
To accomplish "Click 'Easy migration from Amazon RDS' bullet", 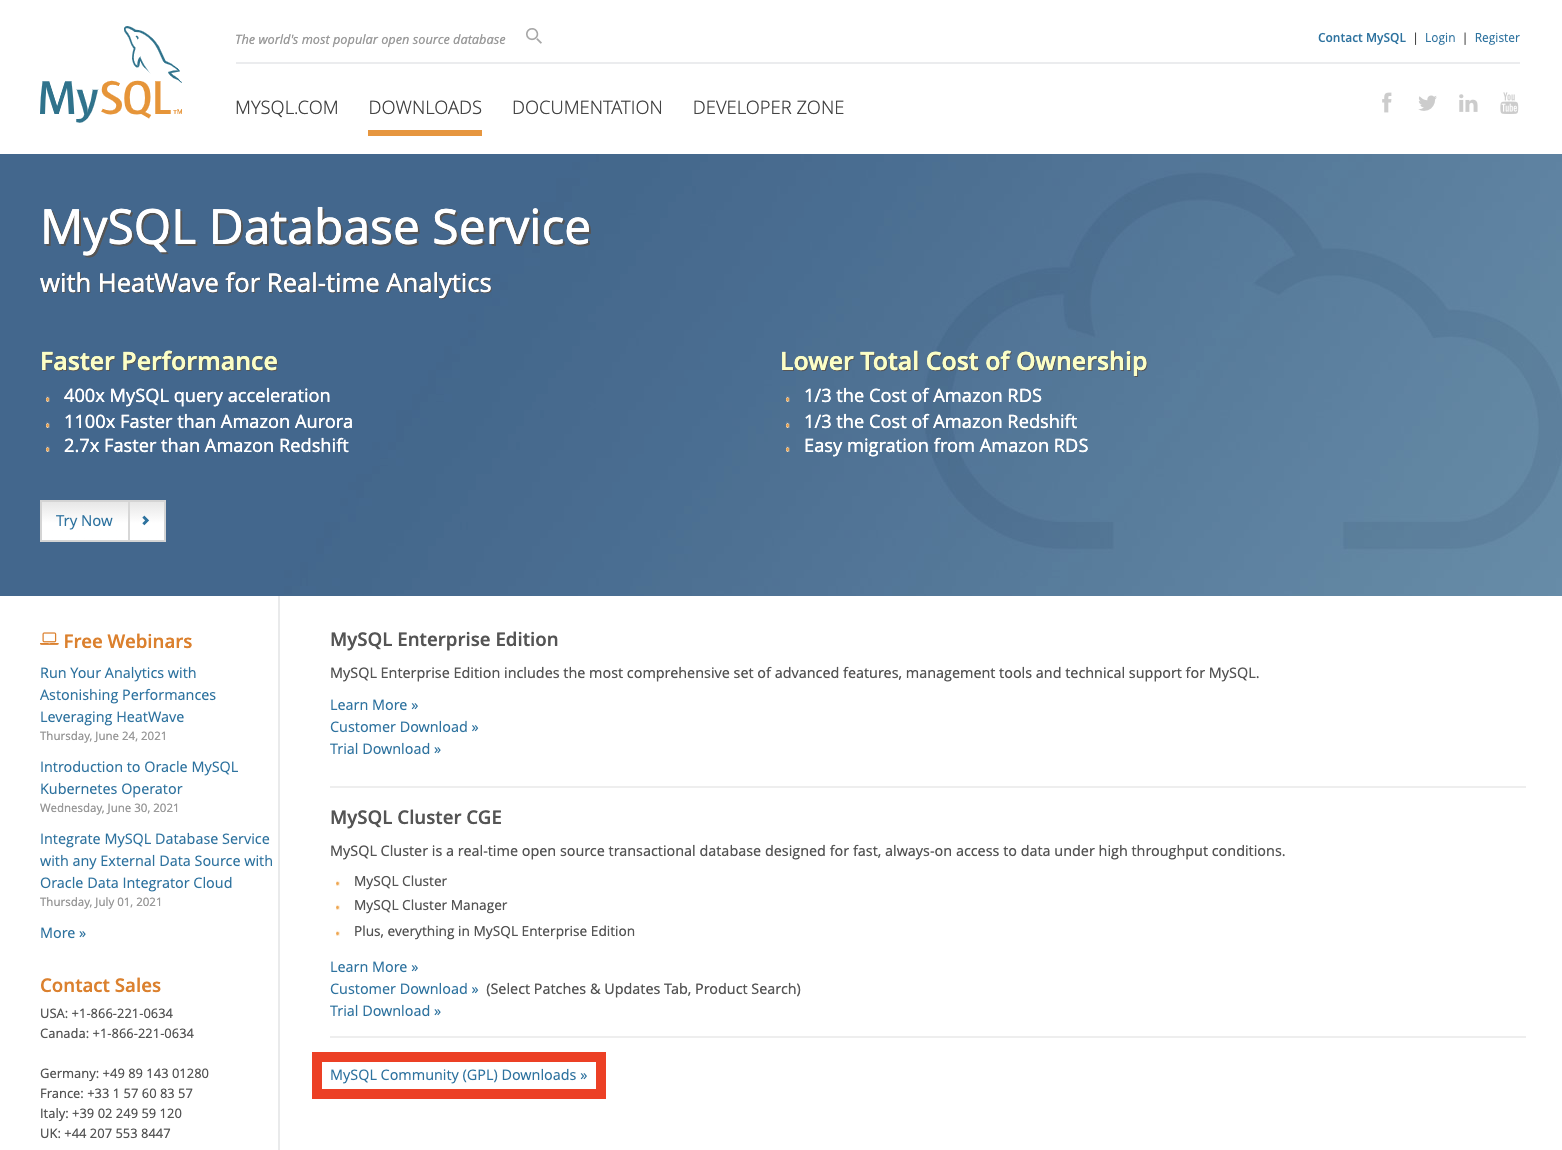I will [x=946, y=446].
